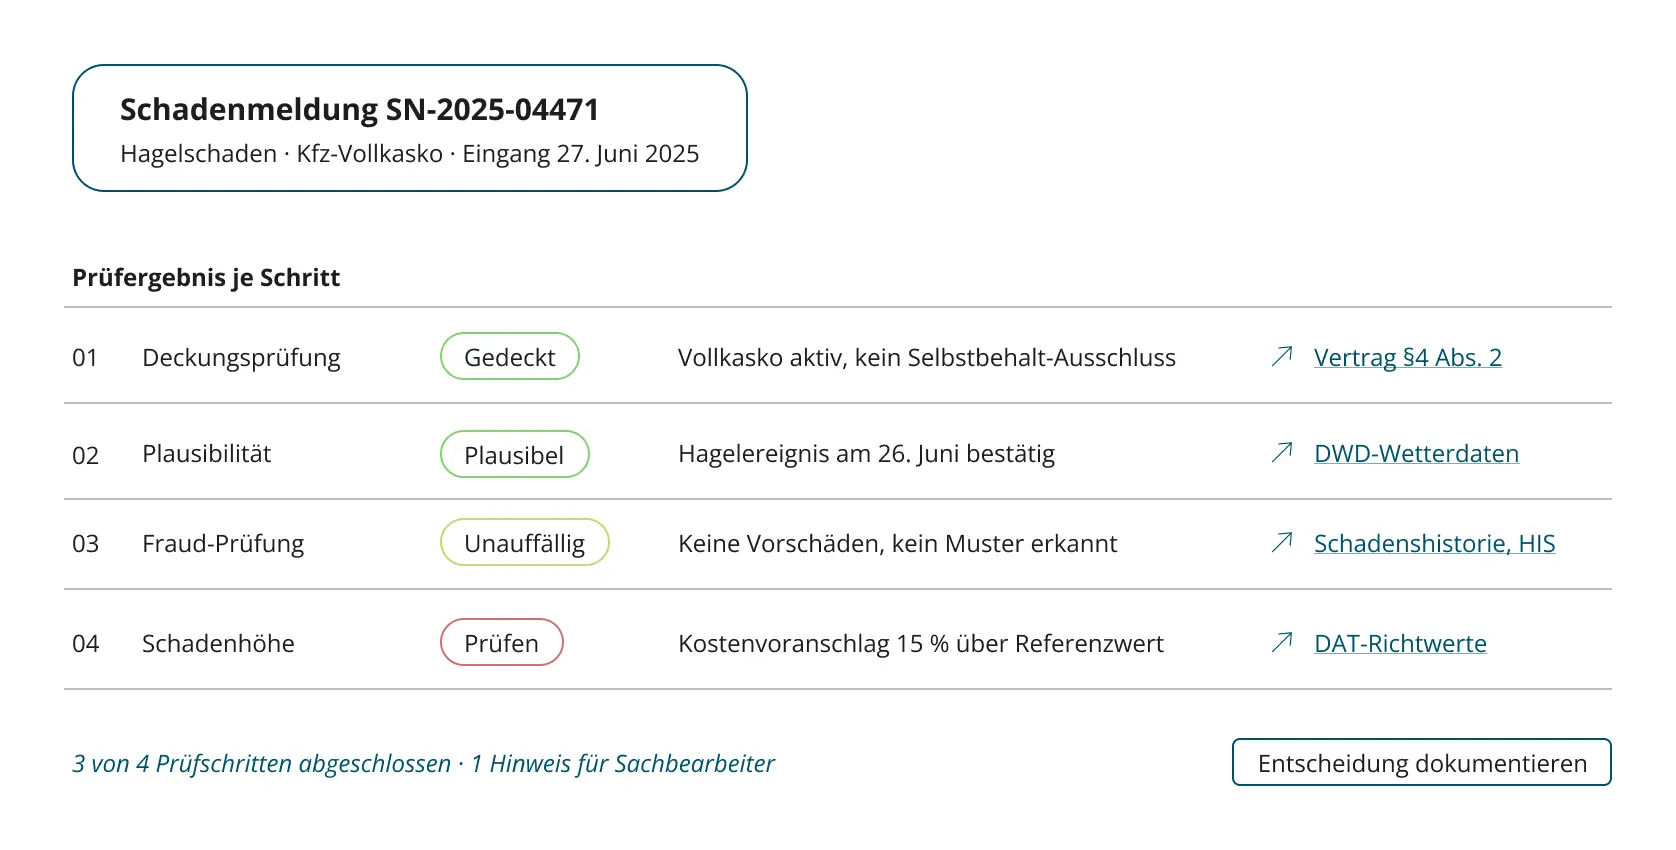This screenshot has height=850, width=1676.
Task: Click the arrow icon next to DAT-Richtwerte
Action: tap(1282, 642)
